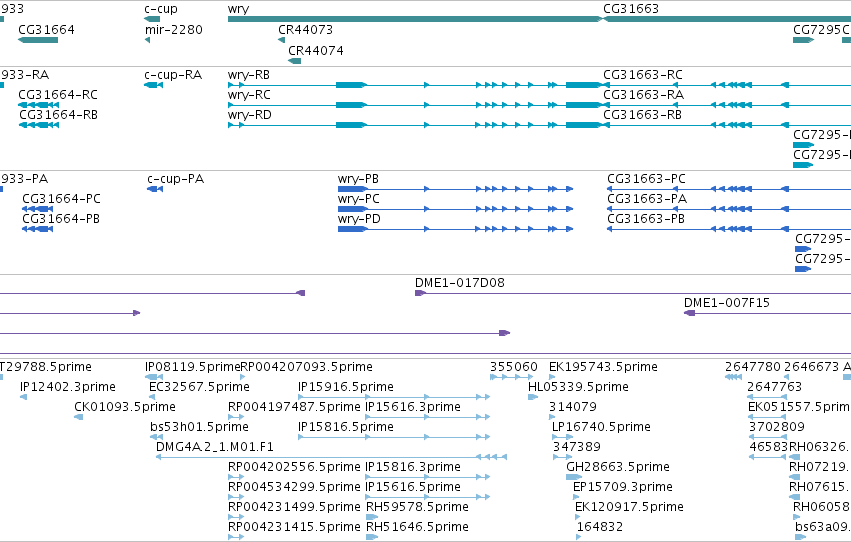
Task: Select the CG31664-PC protein glyph
Action: [x=37, y=209]
